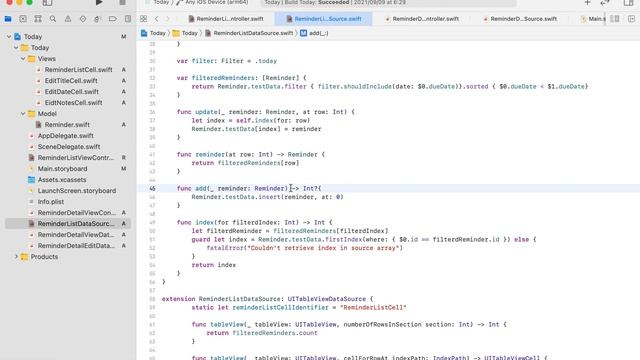Open EditDateCell.swift file
The height and width of the screenshot is (360, 640).
pos(71,92)
